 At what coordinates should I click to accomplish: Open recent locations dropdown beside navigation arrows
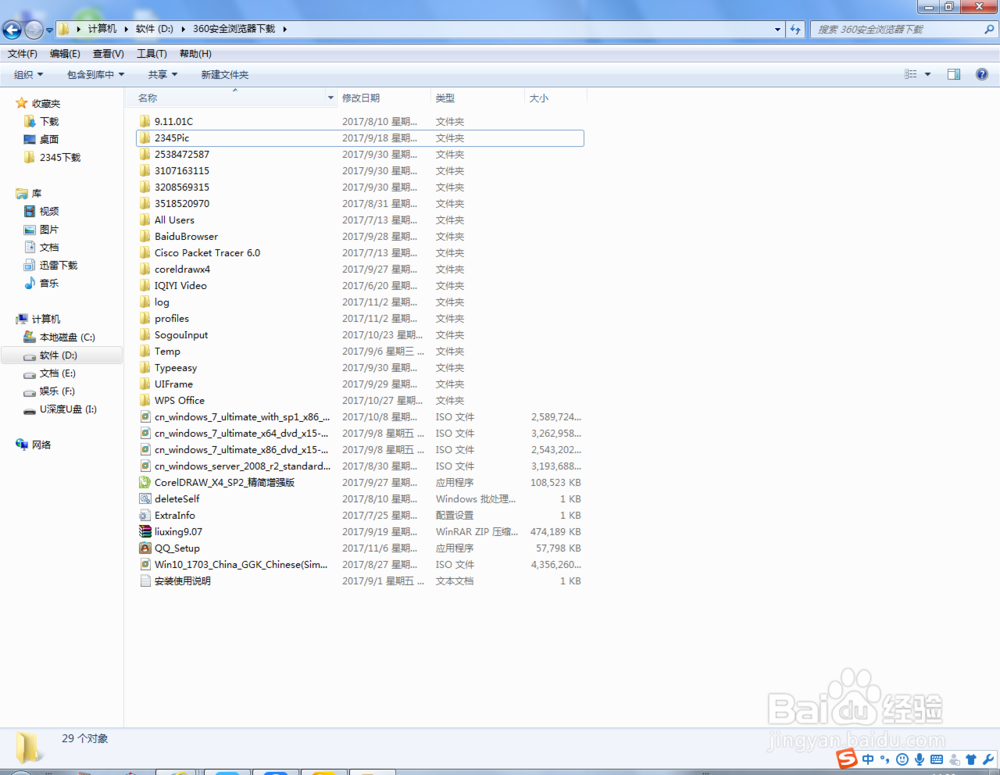click(49, 30)
